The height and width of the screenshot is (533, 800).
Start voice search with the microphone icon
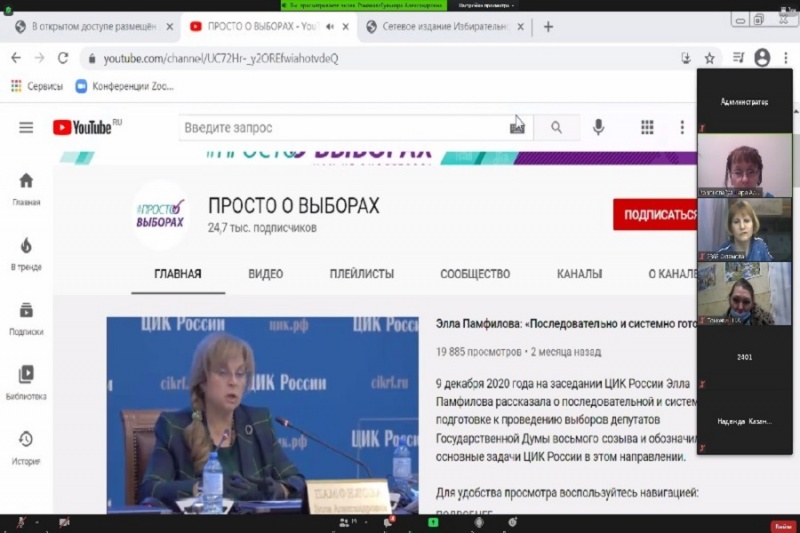[598, 127]
